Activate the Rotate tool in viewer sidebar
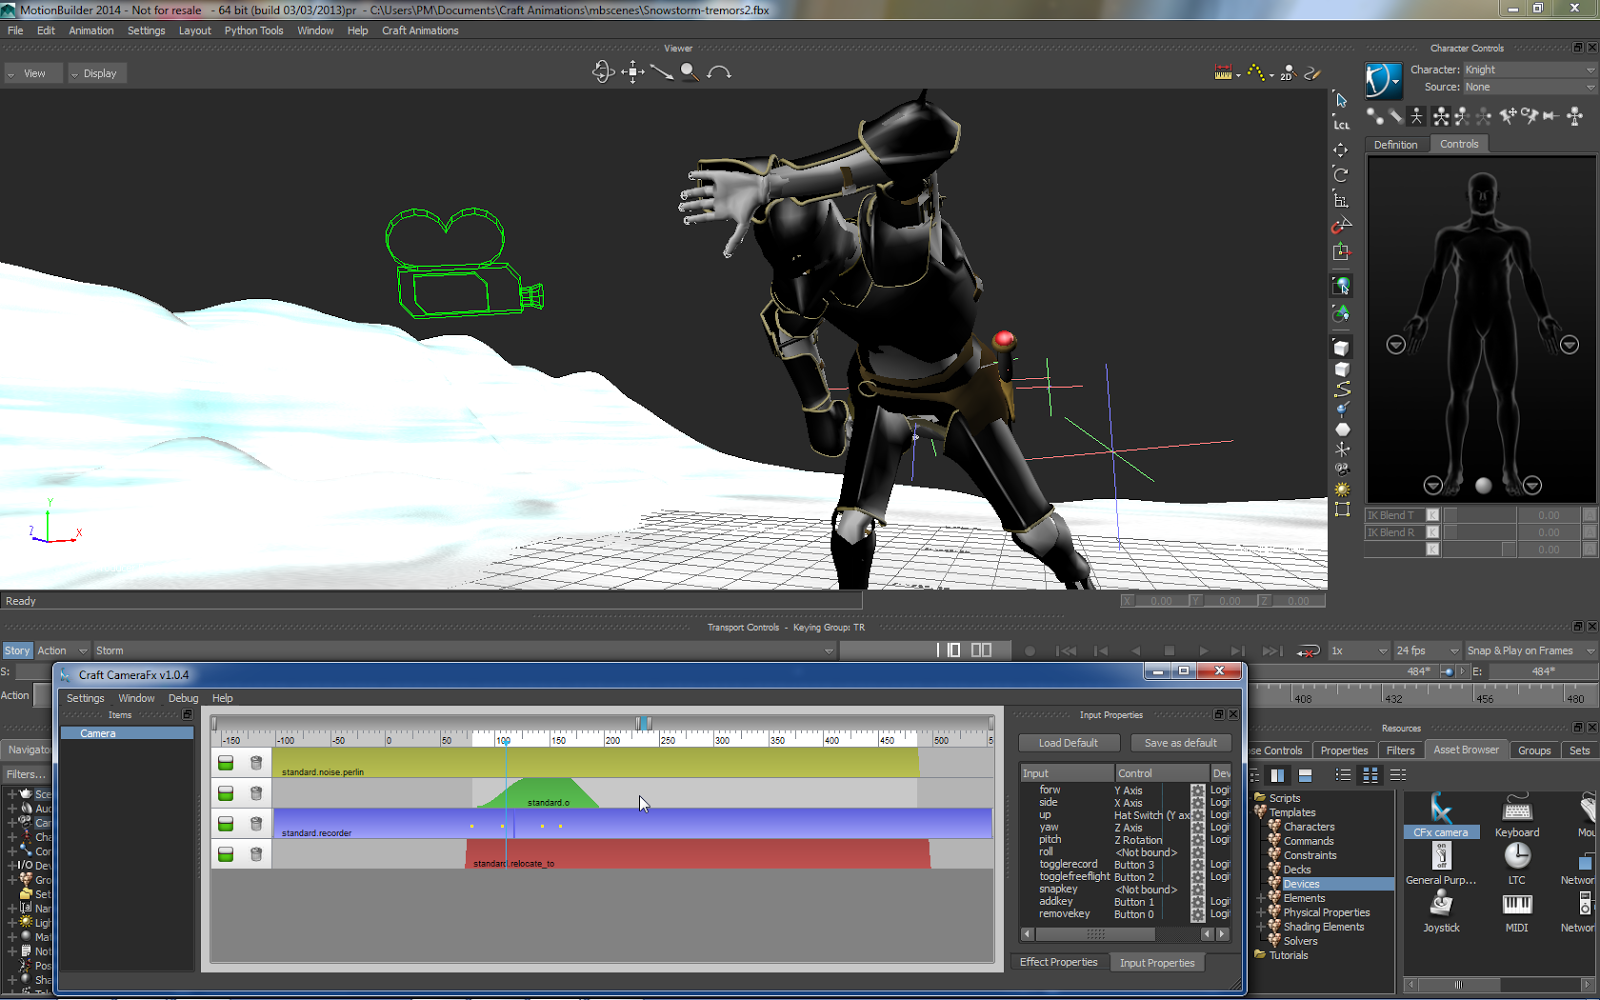 click(1341, 175)
